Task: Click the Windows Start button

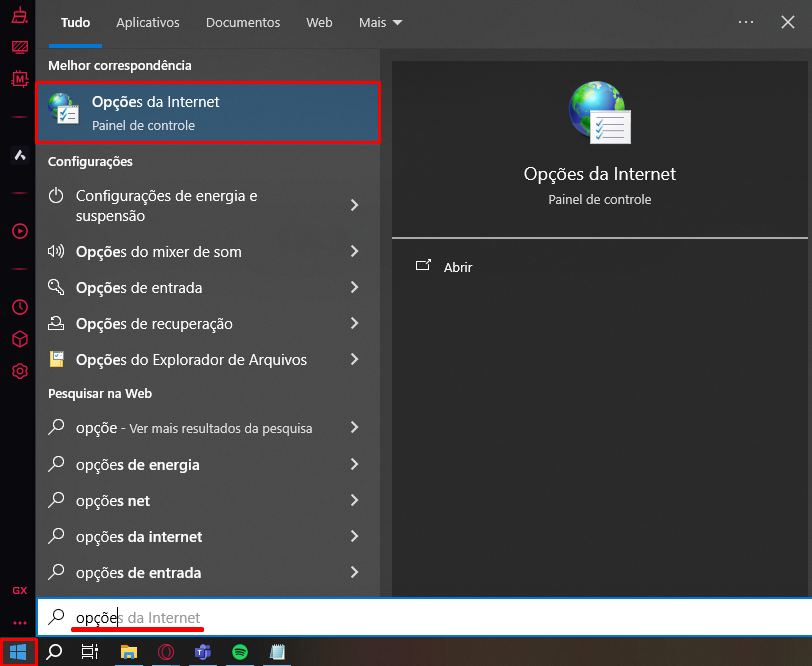Action: tap(18, 652)
